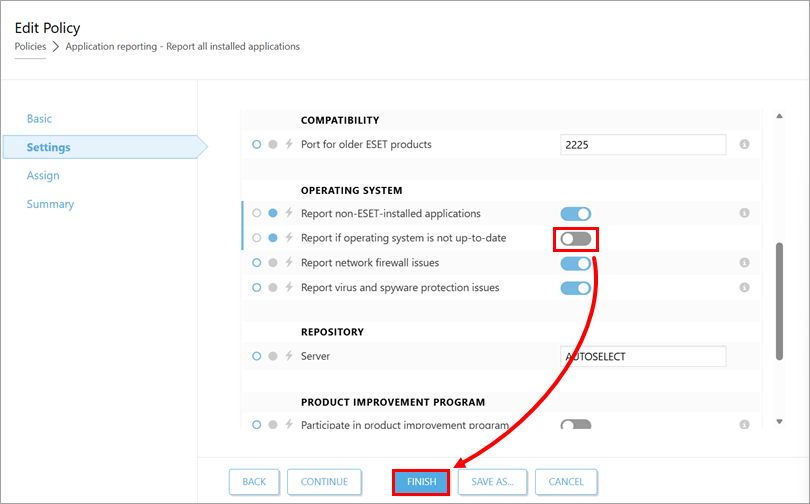Image resolution: width=810 pixels, height=504 pixels.
Task: Click the Save As button
Action: [491, 481]
